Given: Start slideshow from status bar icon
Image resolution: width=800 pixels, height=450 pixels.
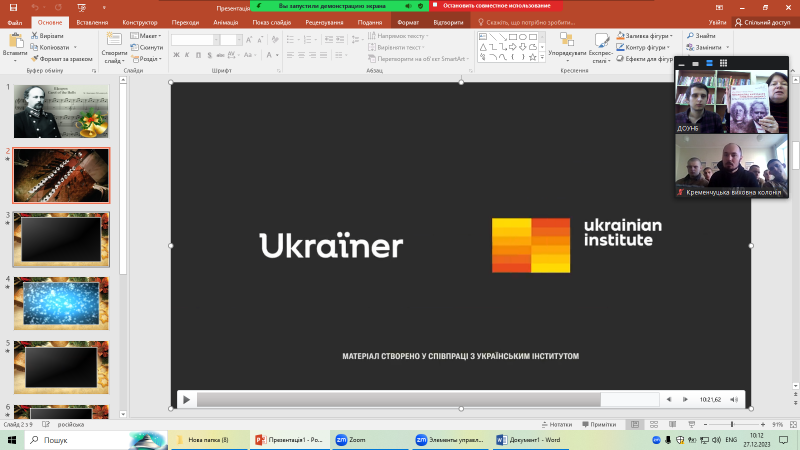Looking at the screenshot, I should (692, 424).
